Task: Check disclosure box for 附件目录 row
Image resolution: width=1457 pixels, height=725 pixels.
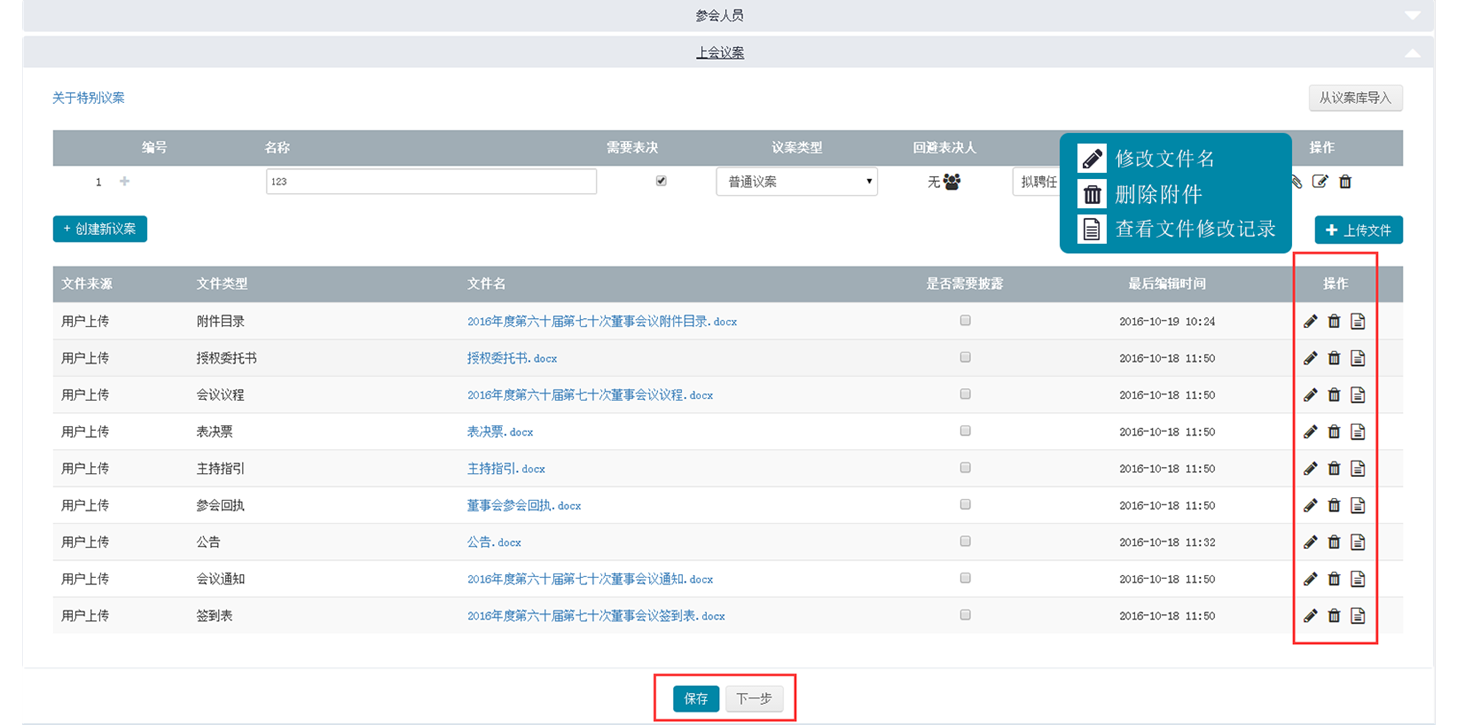Action: pyautogui.click(x=965, y=321)
